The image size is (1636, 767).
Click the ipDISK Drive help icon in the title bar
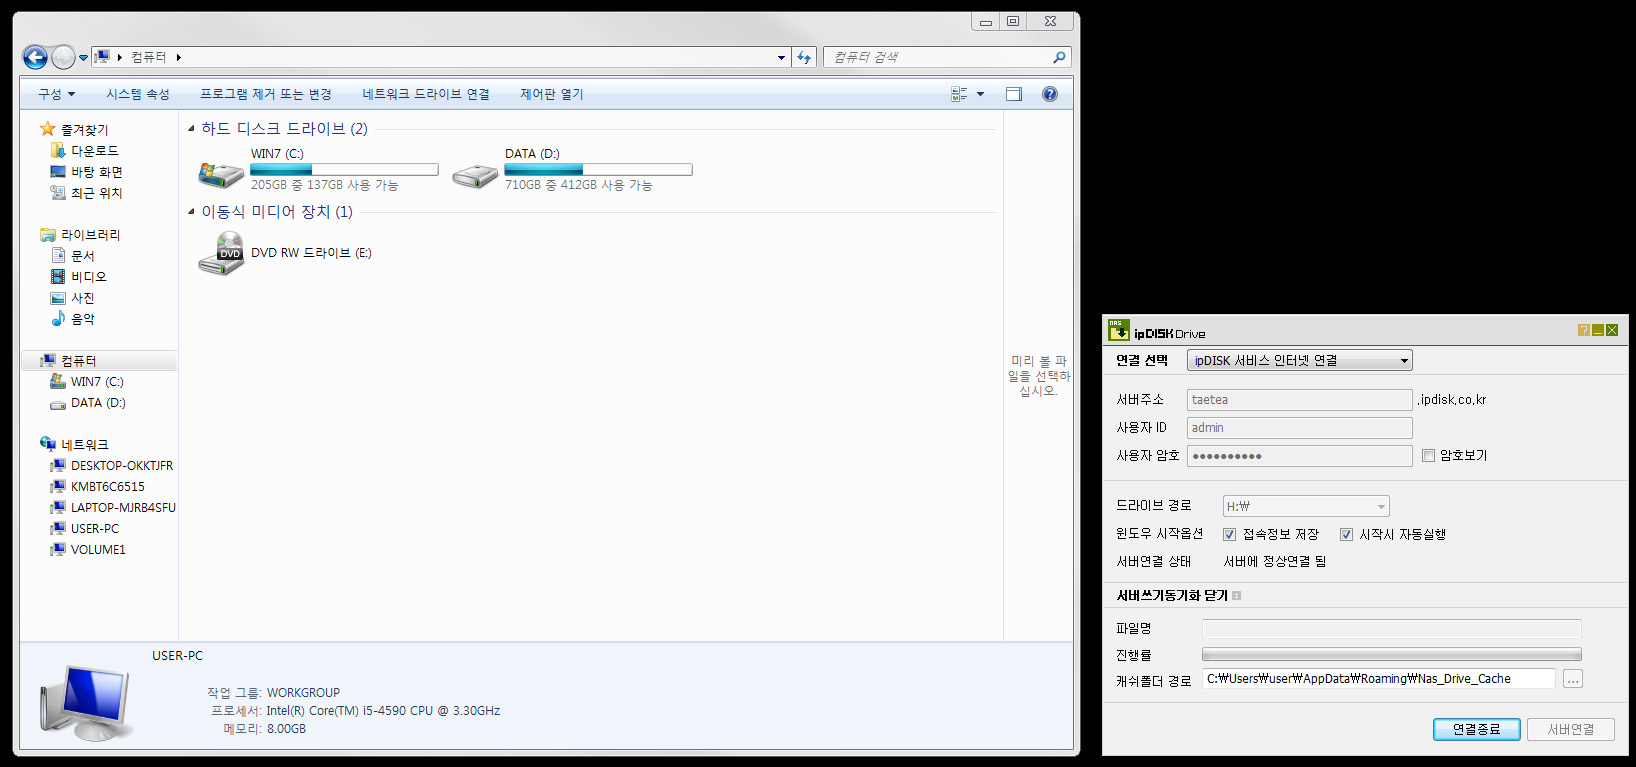(1584, 330)
